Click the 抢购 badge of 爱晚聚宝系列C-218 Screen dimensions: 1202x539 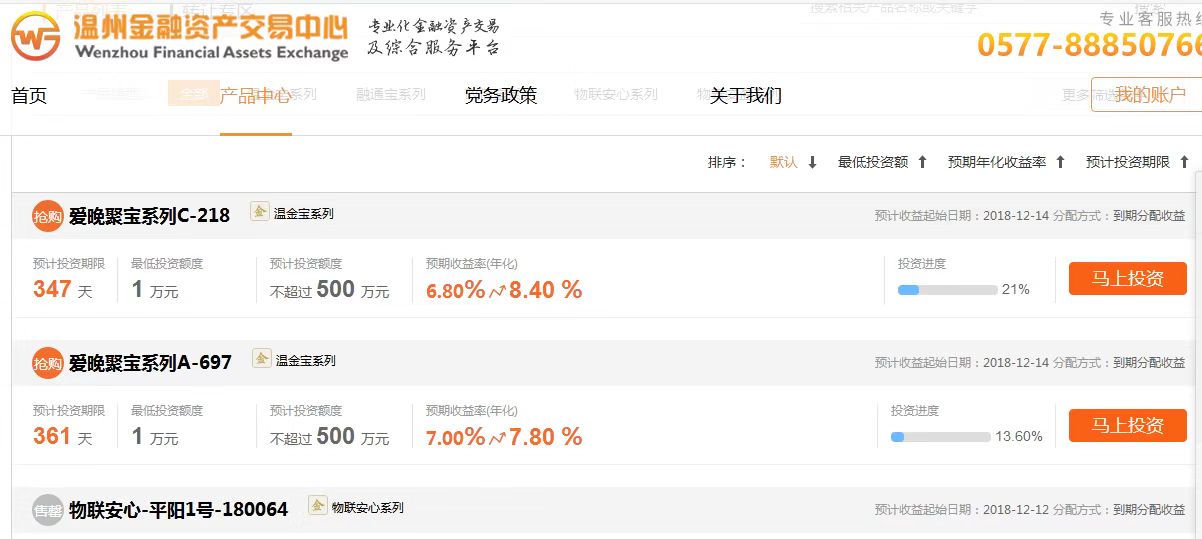[48, 216]
